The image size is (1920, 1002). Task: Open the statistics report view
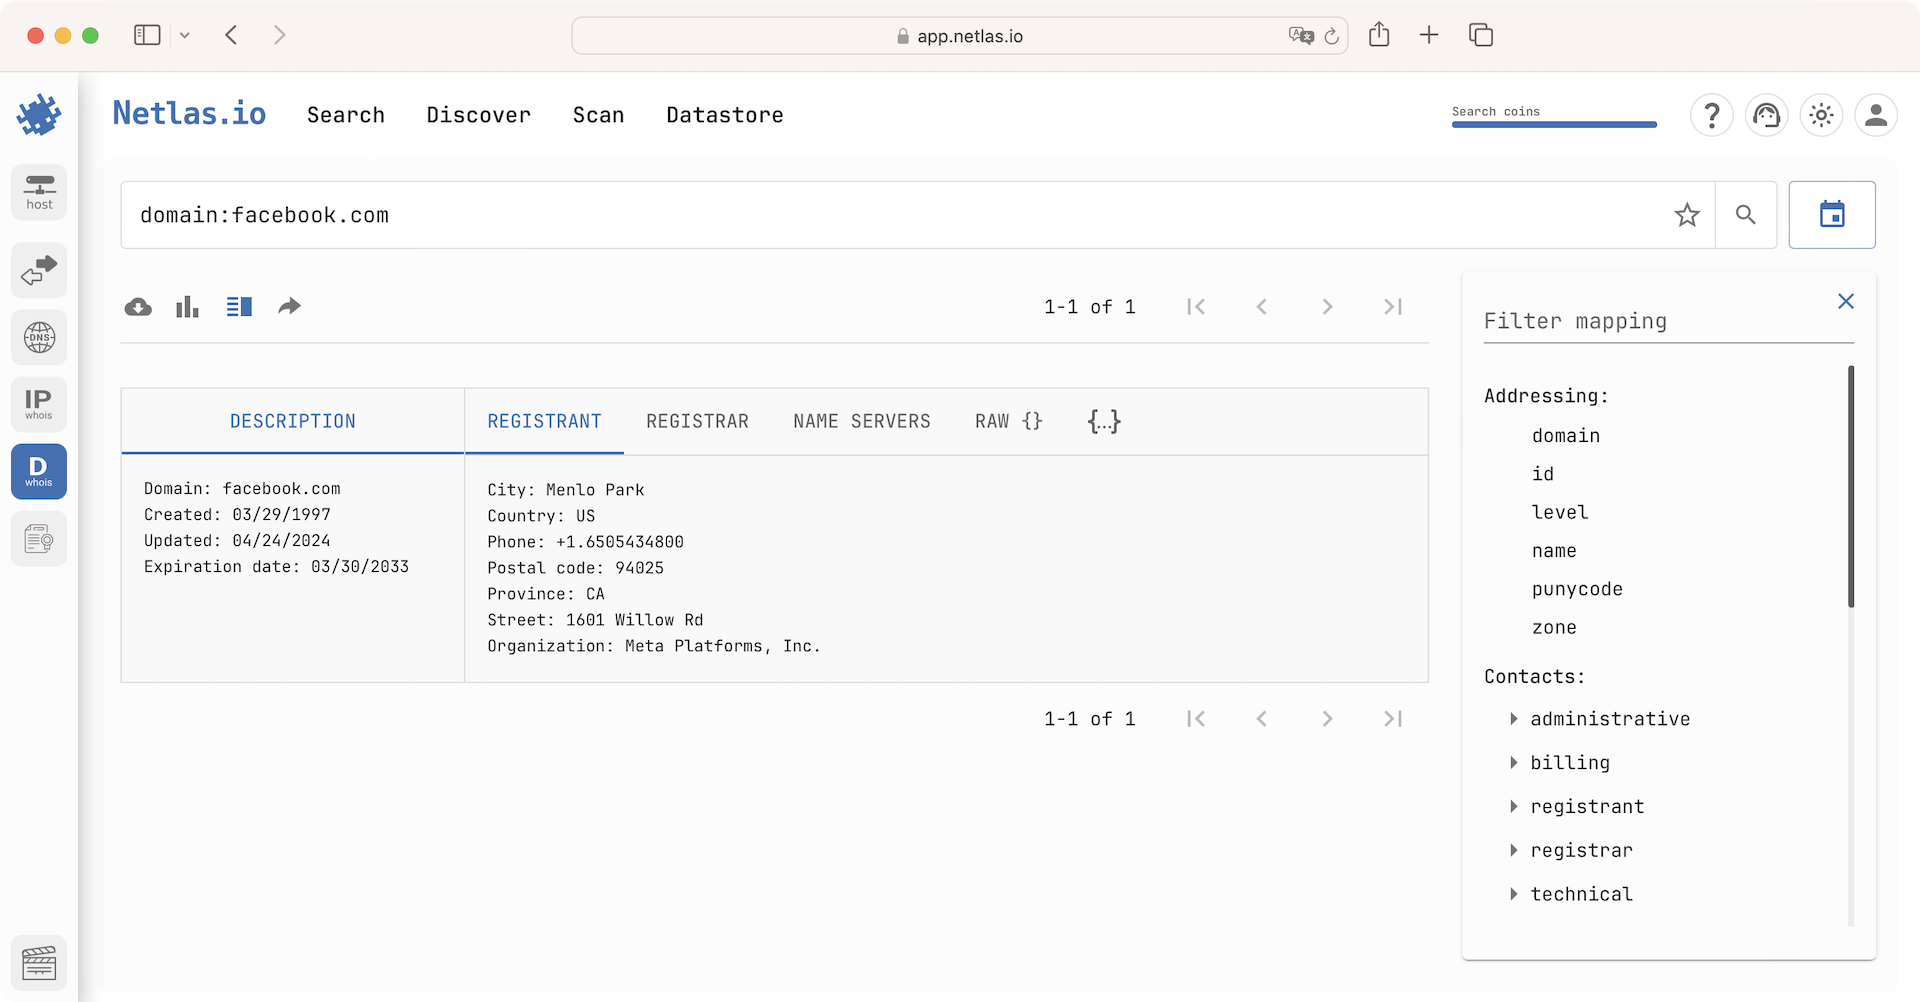pyautogui.click(x=187, y=306)
